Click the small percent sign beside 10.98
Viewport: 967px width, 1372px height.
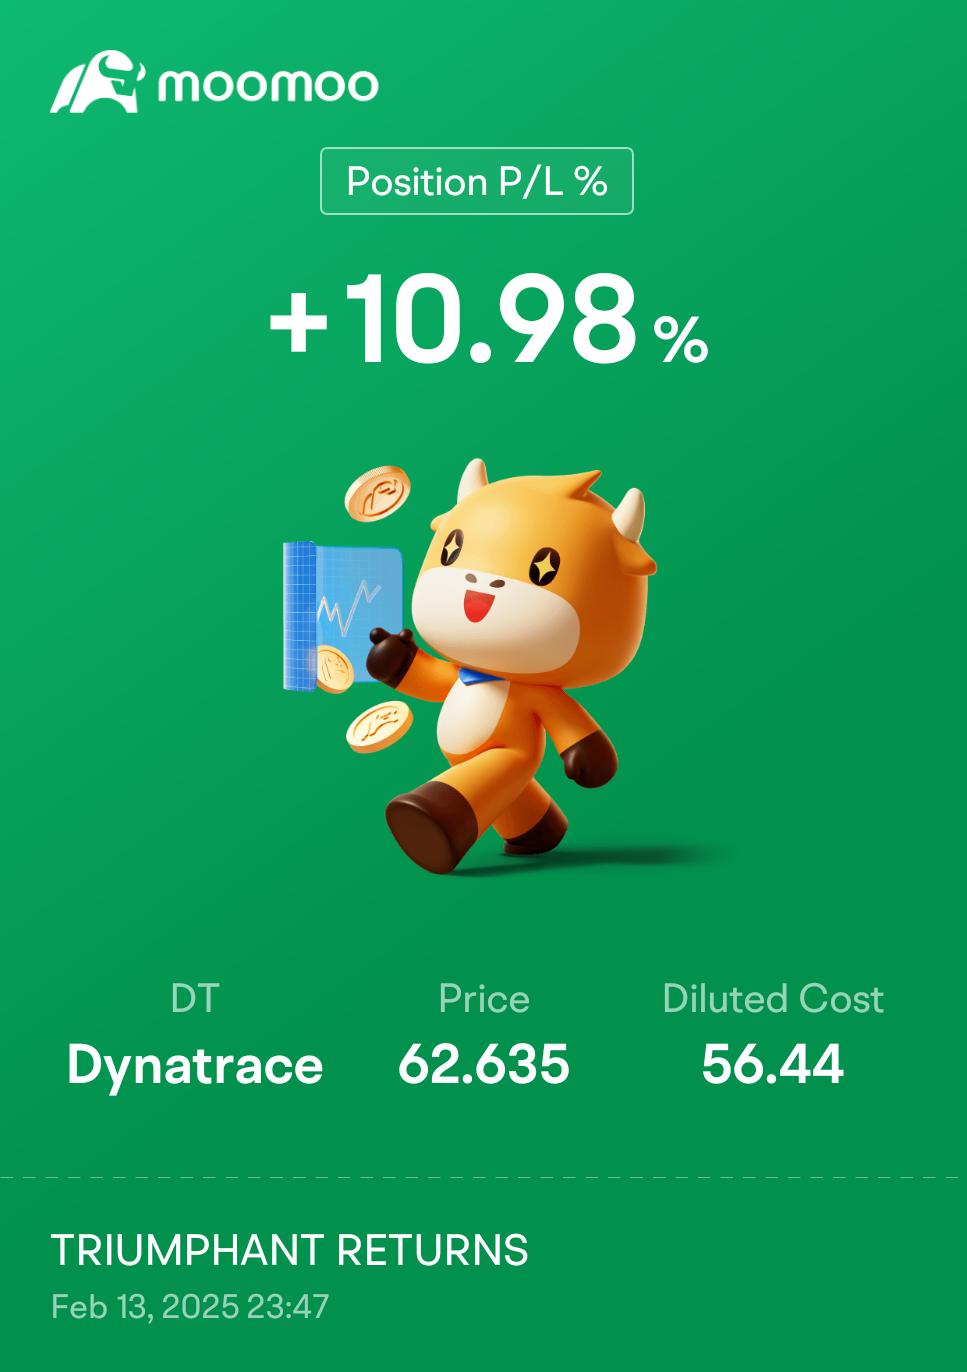point(681,339)
